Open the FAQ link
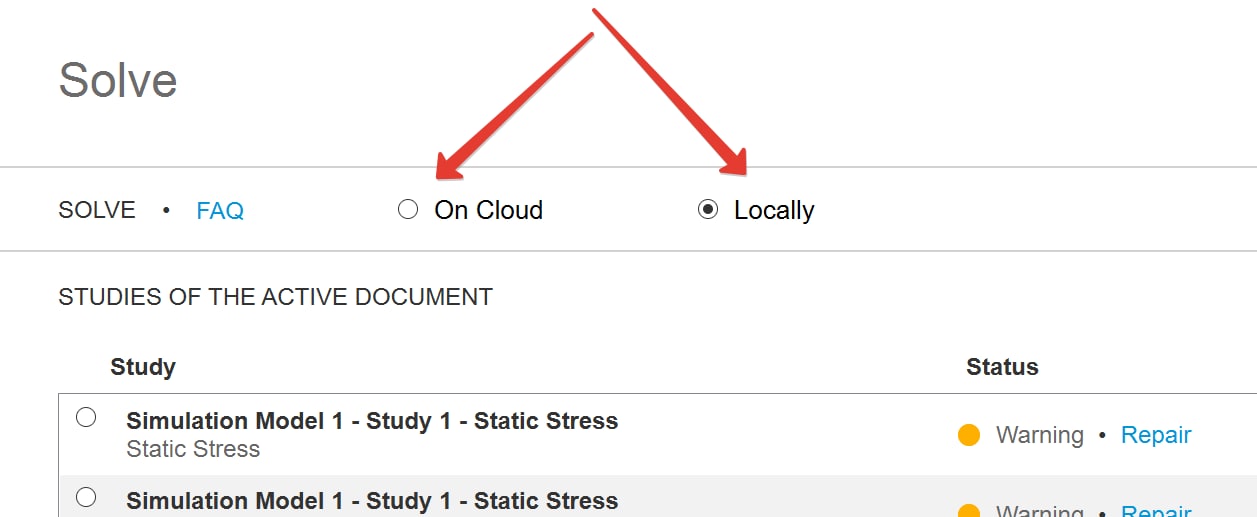The height and width of the screenshot is (517, 1257). point(220,211)
